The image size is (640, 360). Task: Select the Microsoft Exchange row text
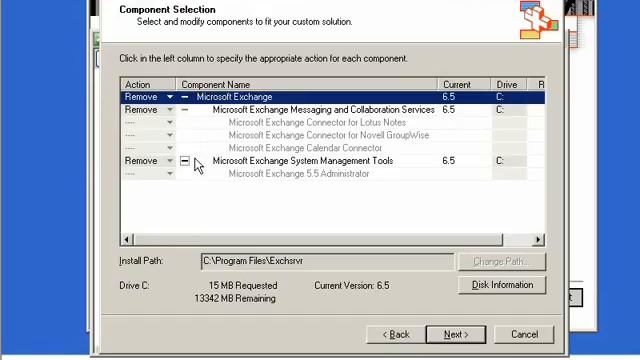coord(234,97)
